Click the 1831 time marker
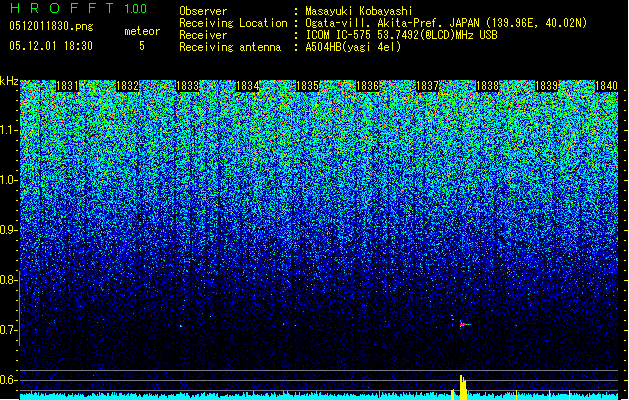Image resolution: width=629 pixels, height=400 pixels. [67, 86]
